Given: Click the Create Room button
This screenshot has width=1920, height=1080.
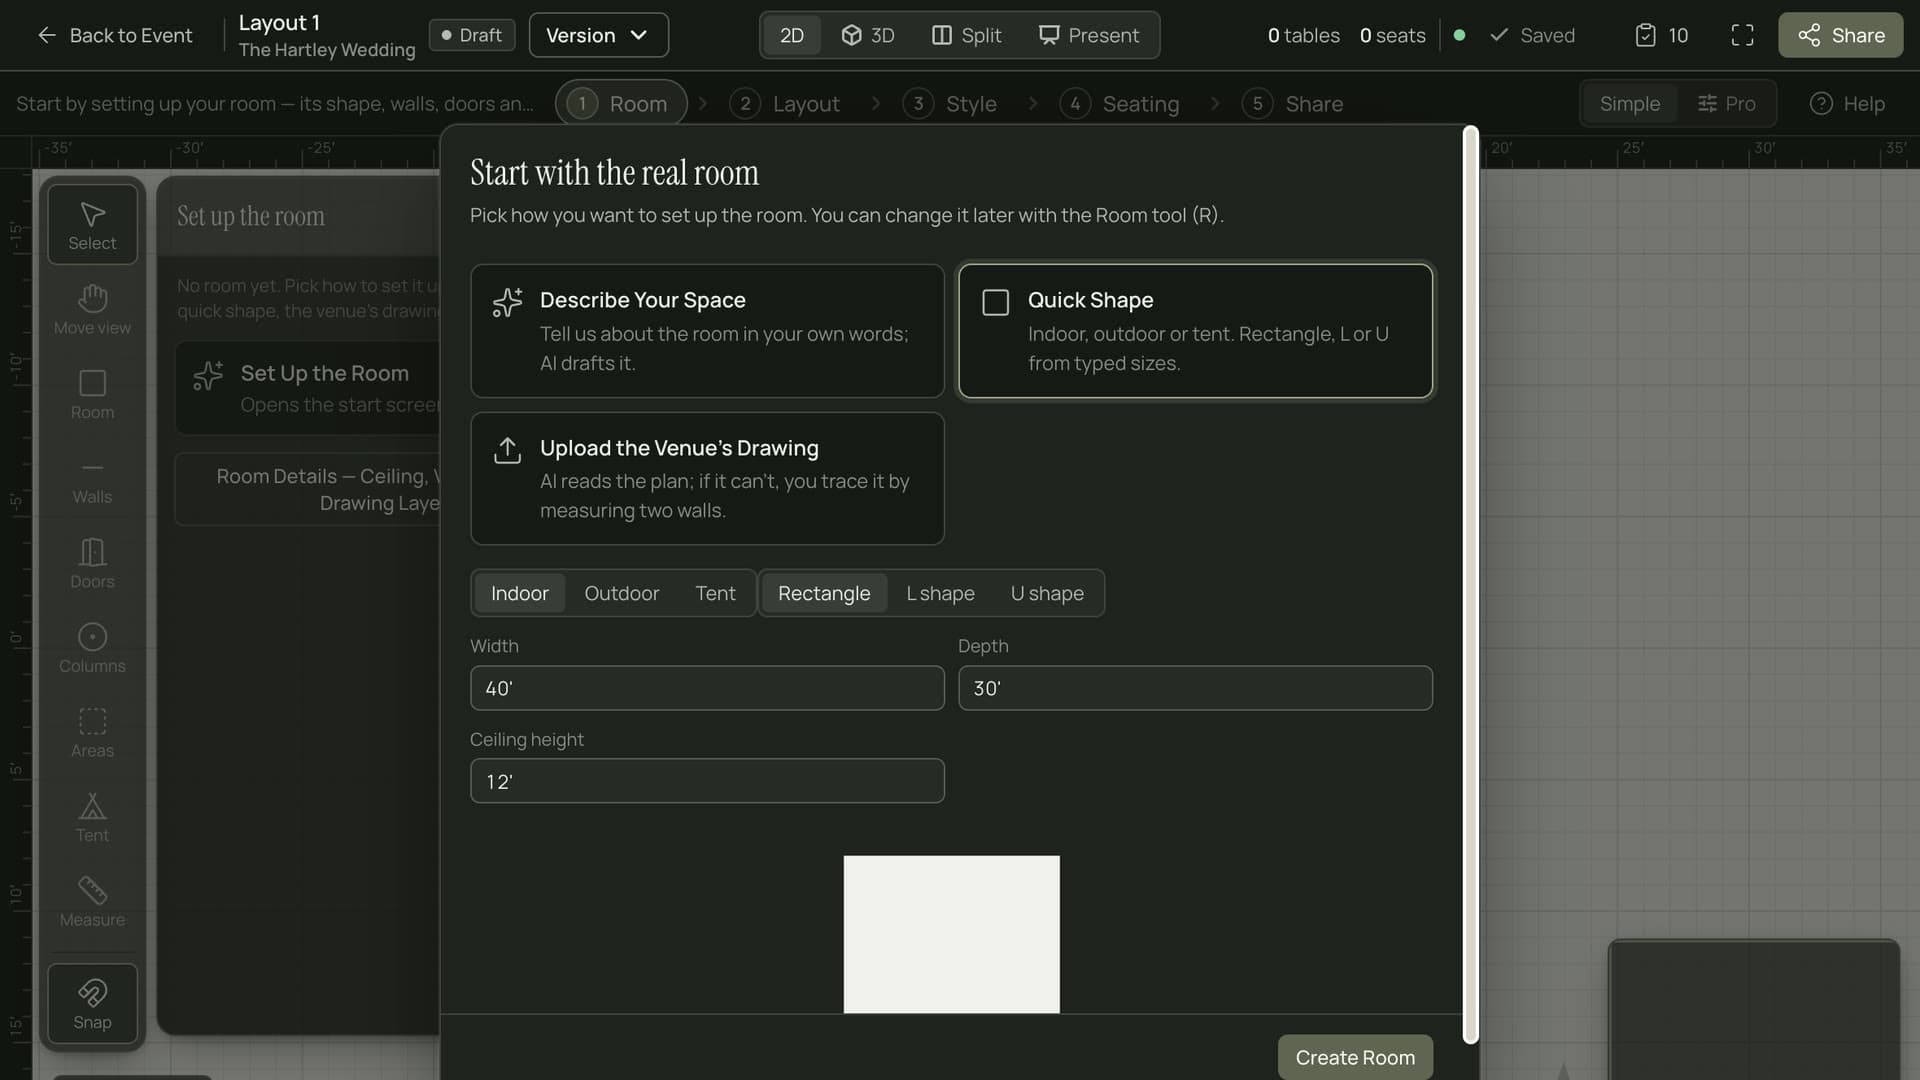Looking at the screenshot, I should pyautogui.click(x=1355, y=1057).
